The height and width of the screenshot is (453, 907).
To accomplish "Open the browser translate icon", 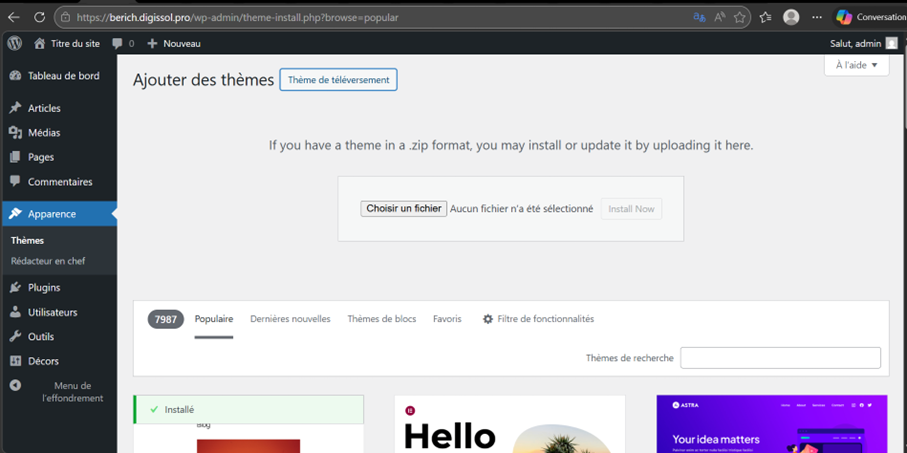I will (699, 17).
